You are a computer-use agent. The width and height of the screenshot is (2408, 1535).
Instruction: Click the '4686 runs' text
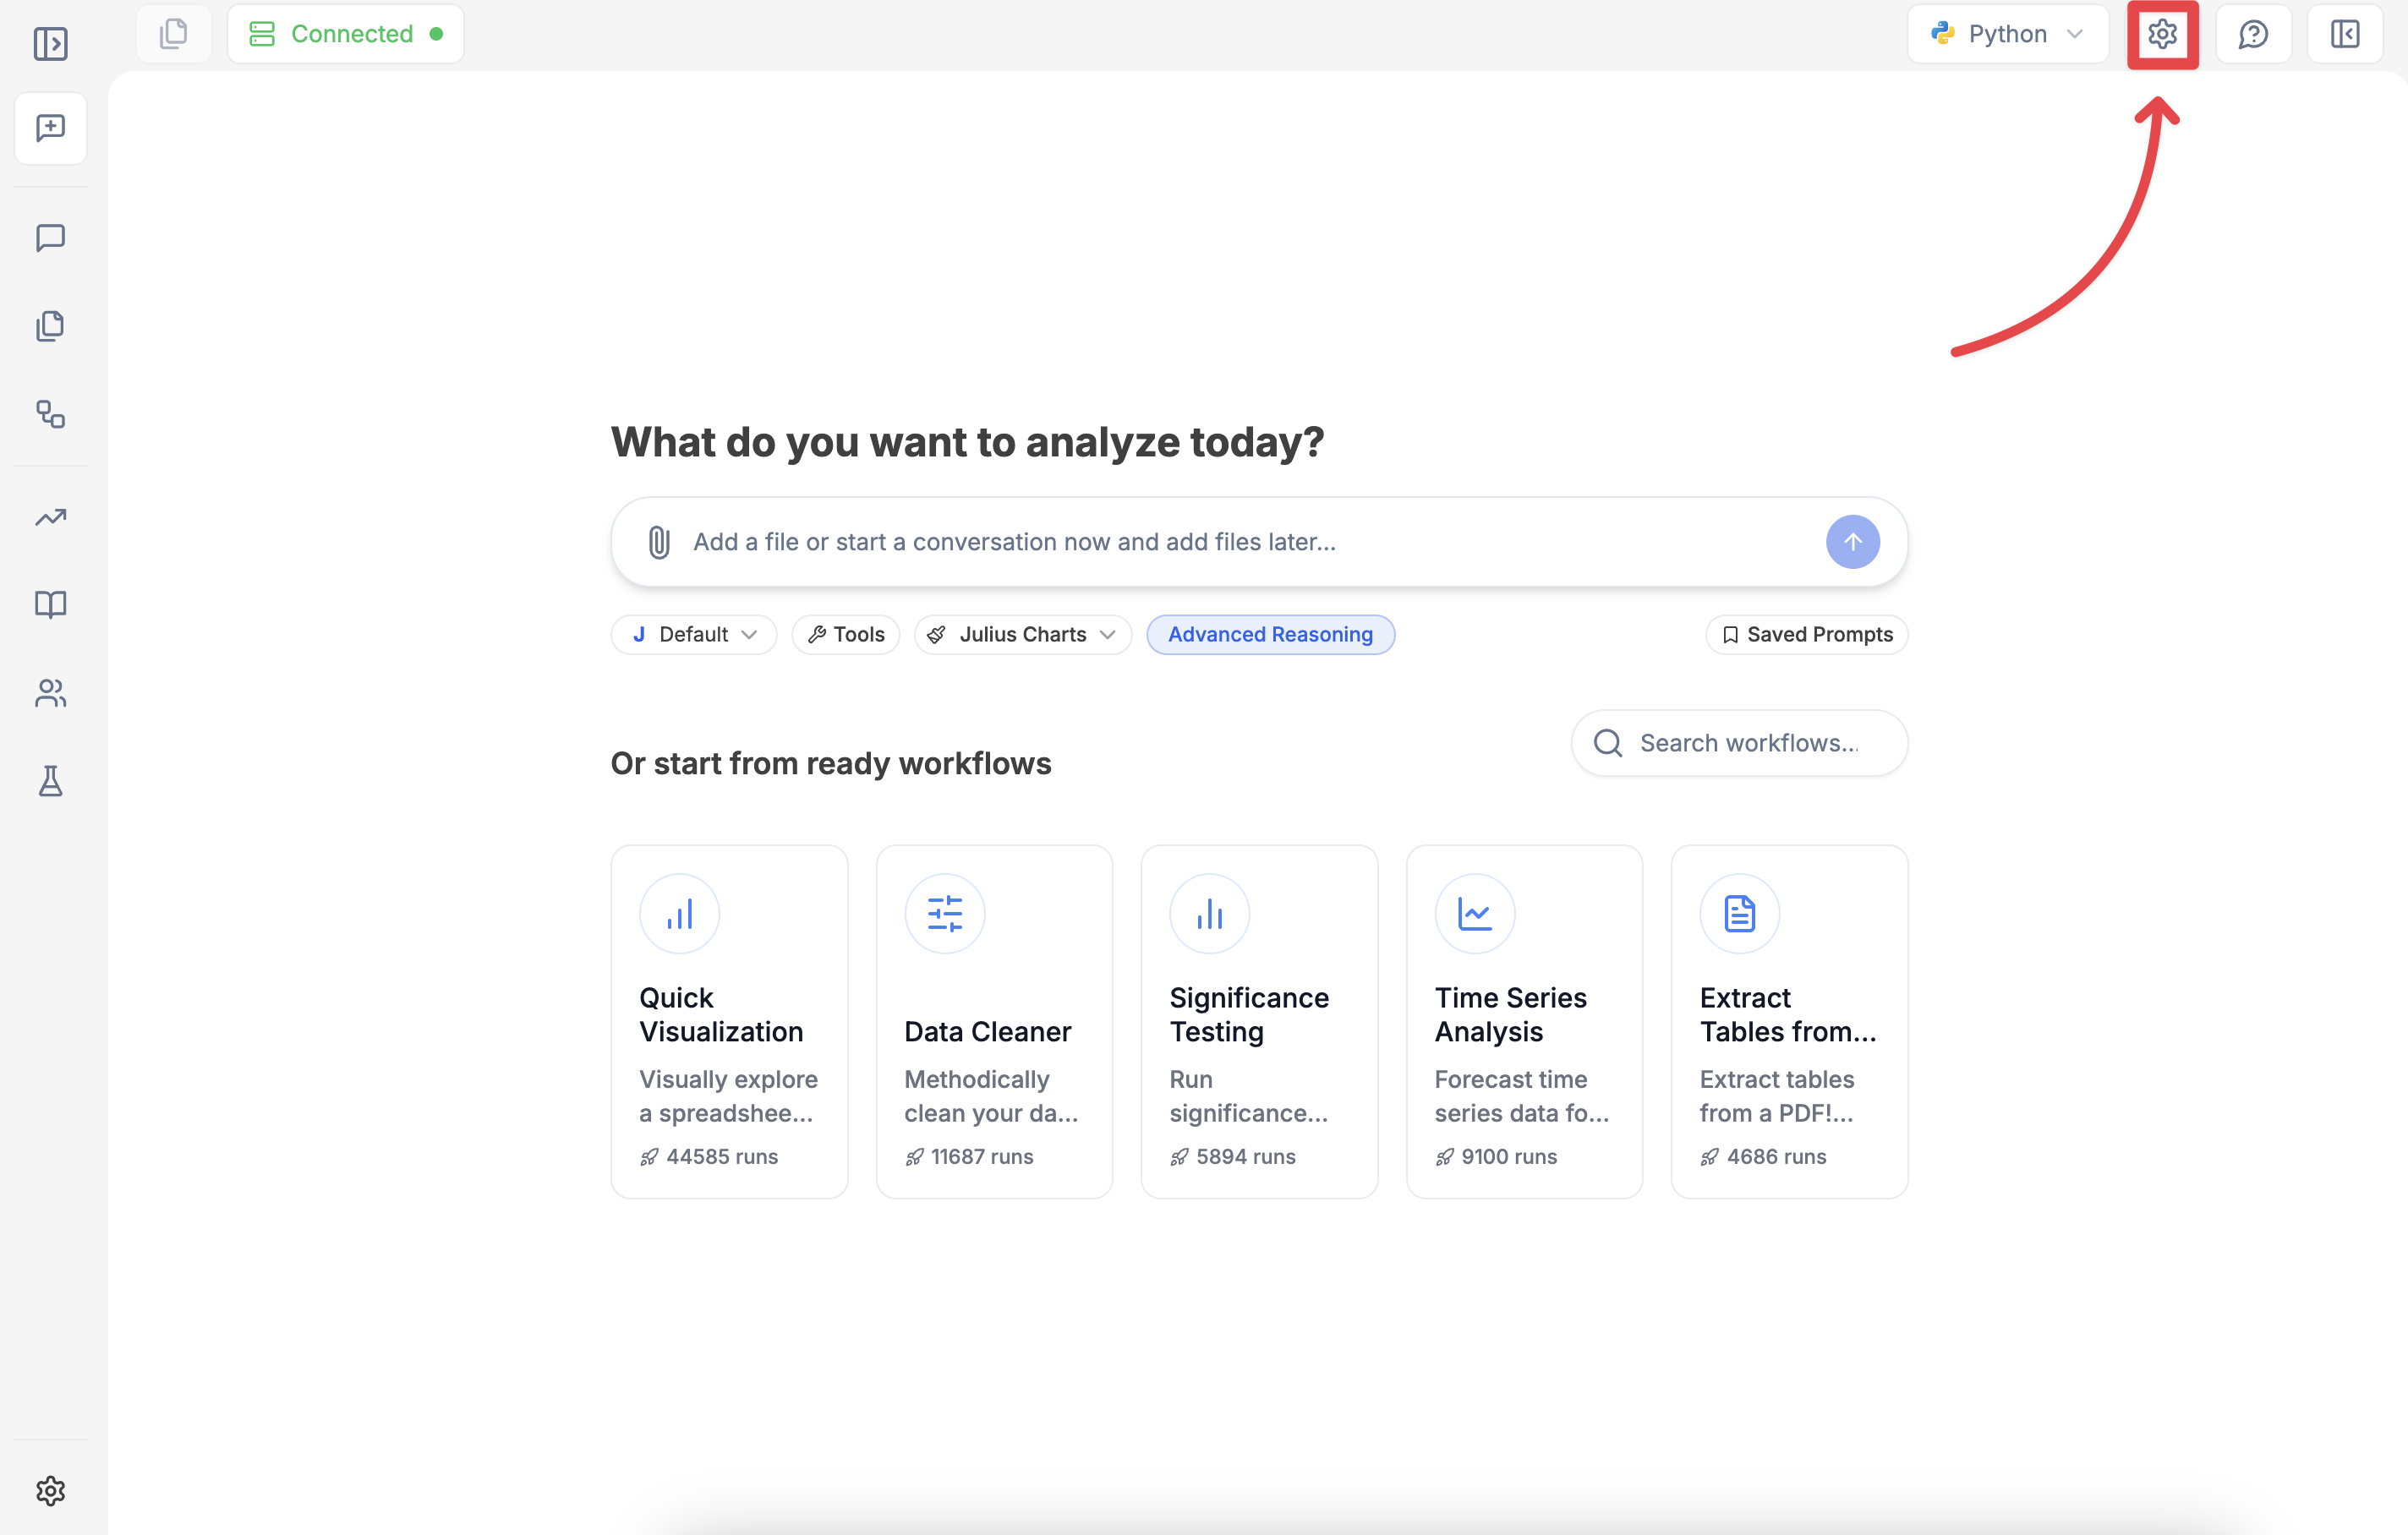pos(1776,1156)
